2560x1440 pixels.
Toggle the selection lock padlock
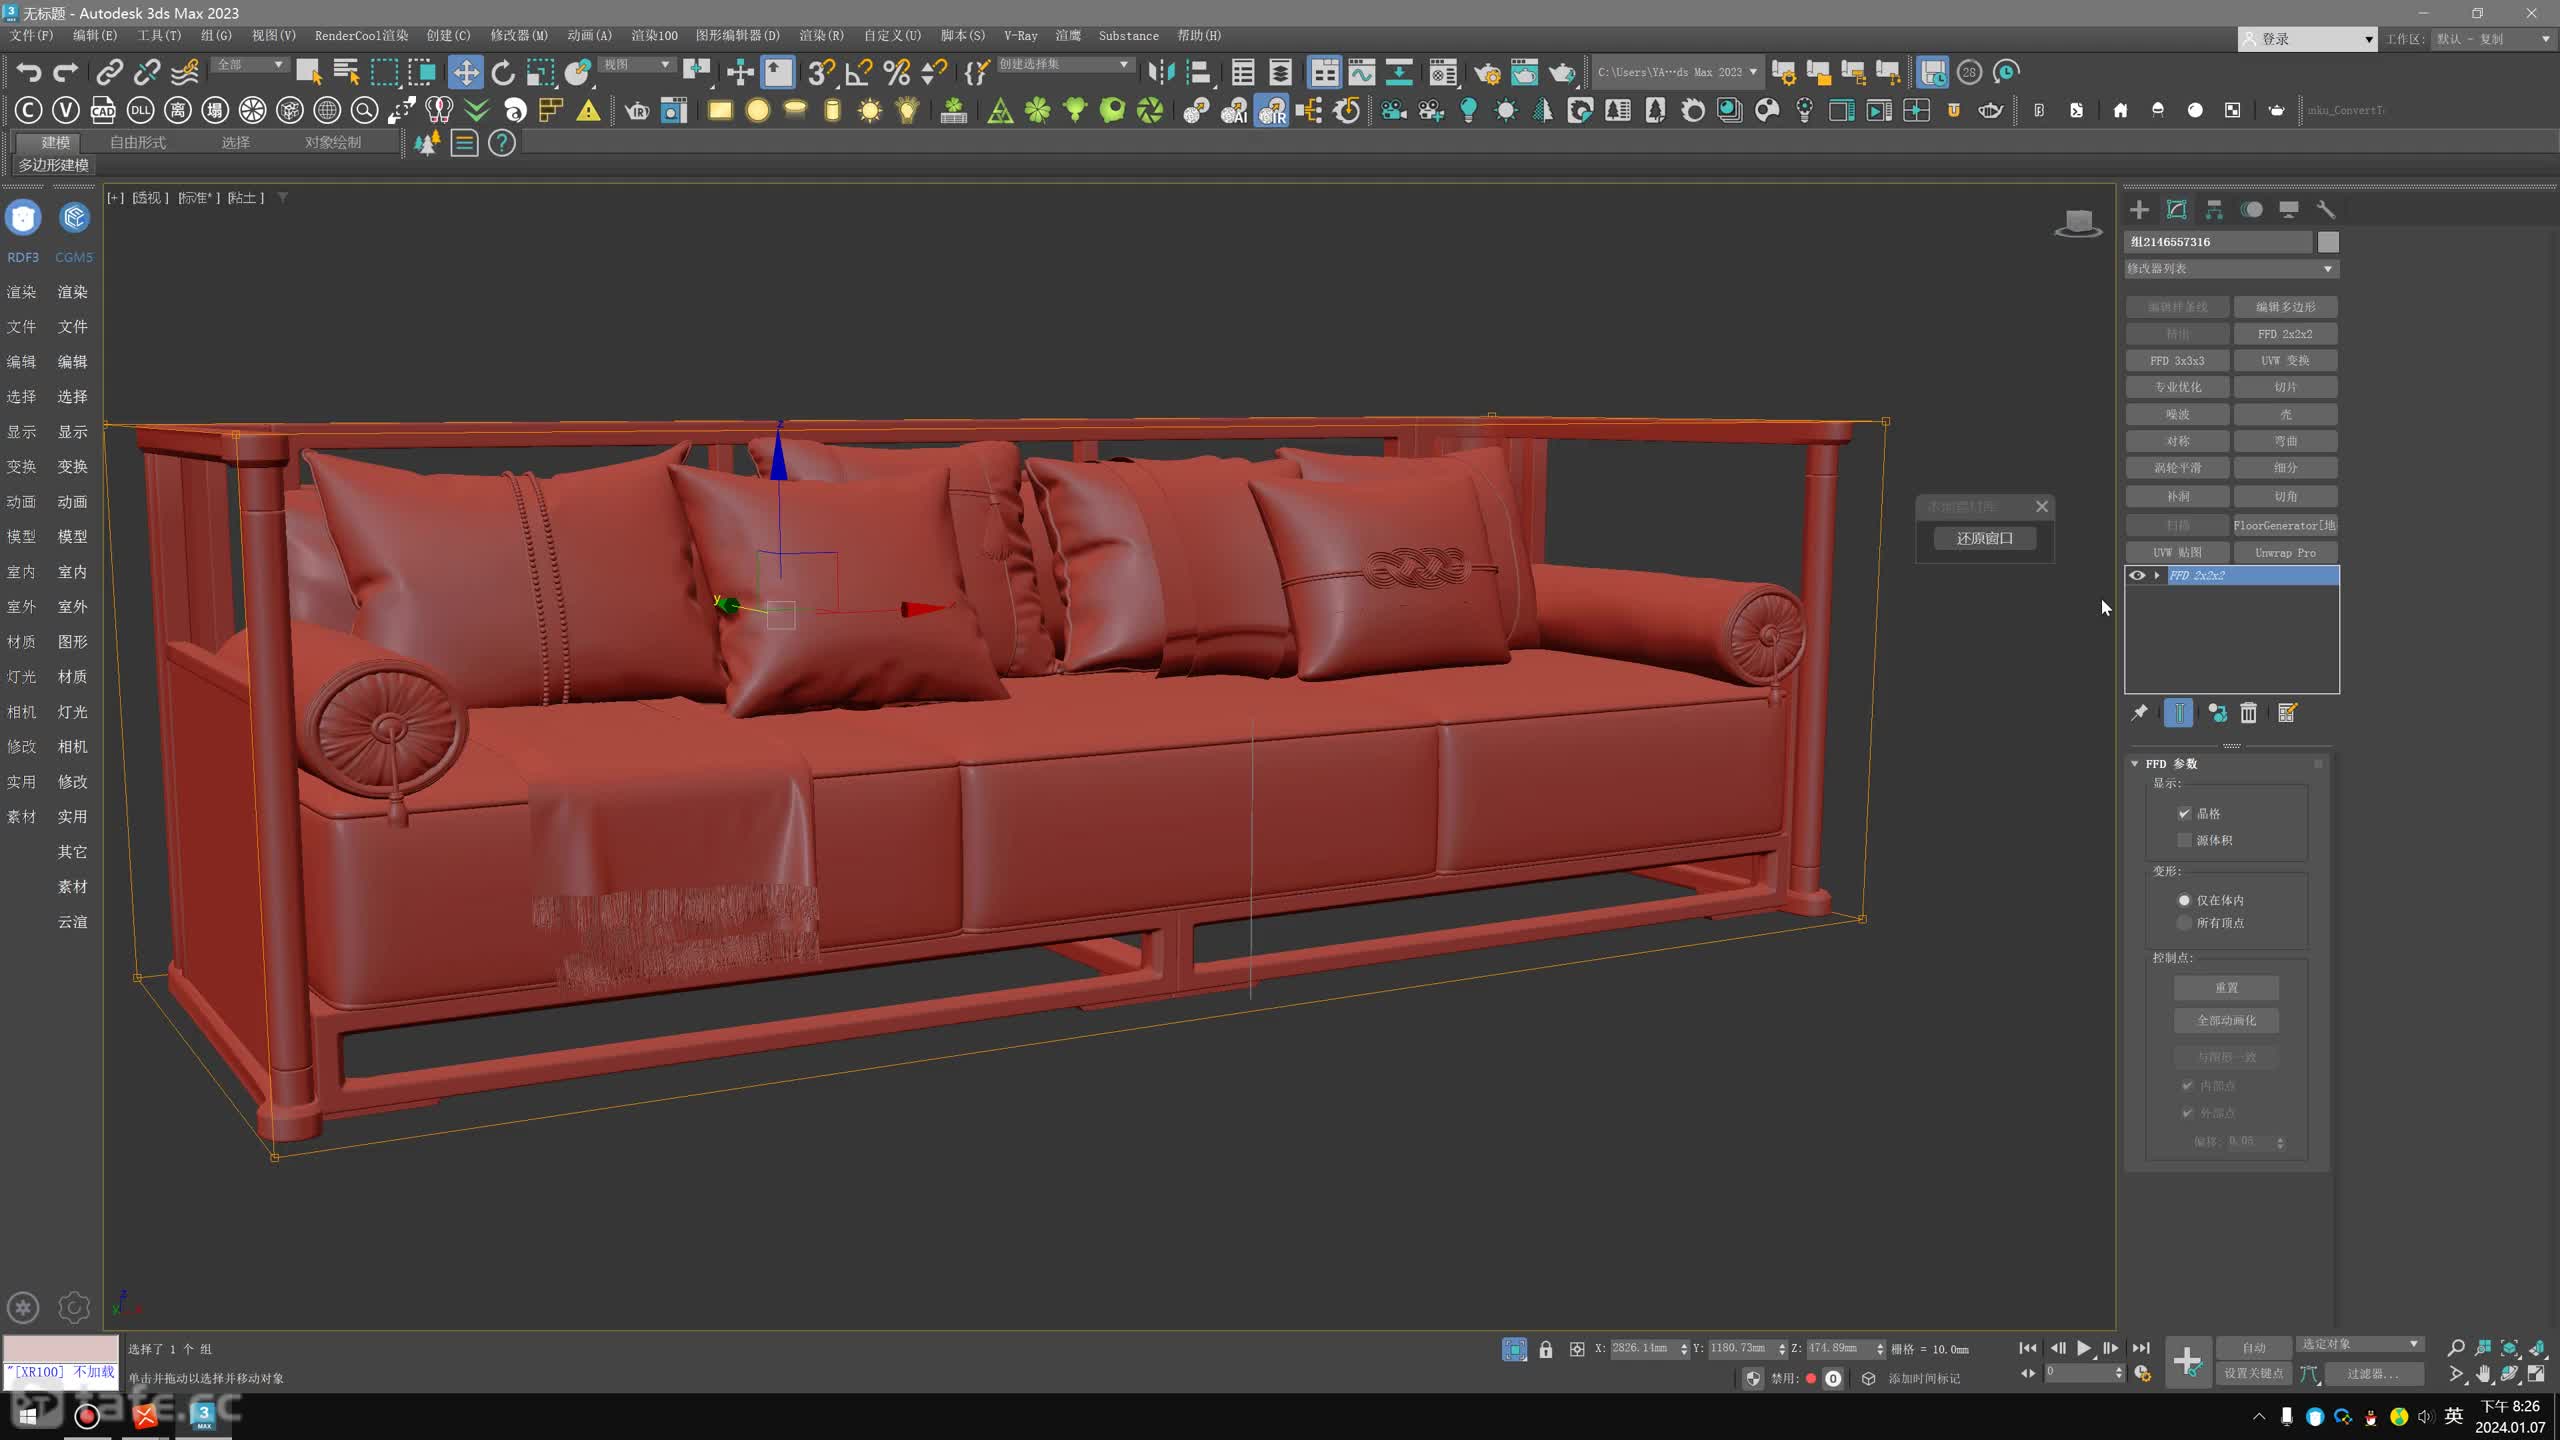coord(1546,1350)
